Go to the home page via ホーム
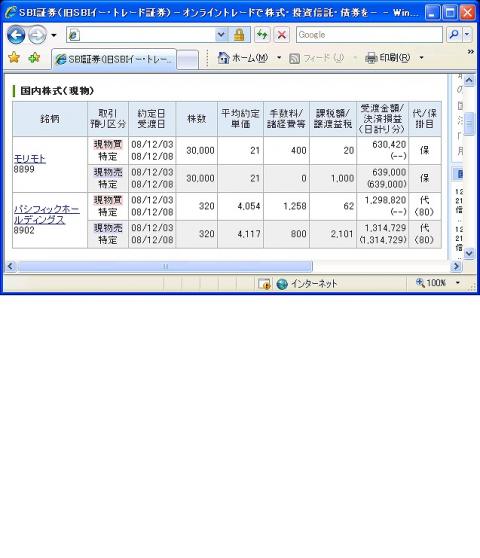Image resolution: width=480 pixels, height=558 pixels. tap(243, 58)
